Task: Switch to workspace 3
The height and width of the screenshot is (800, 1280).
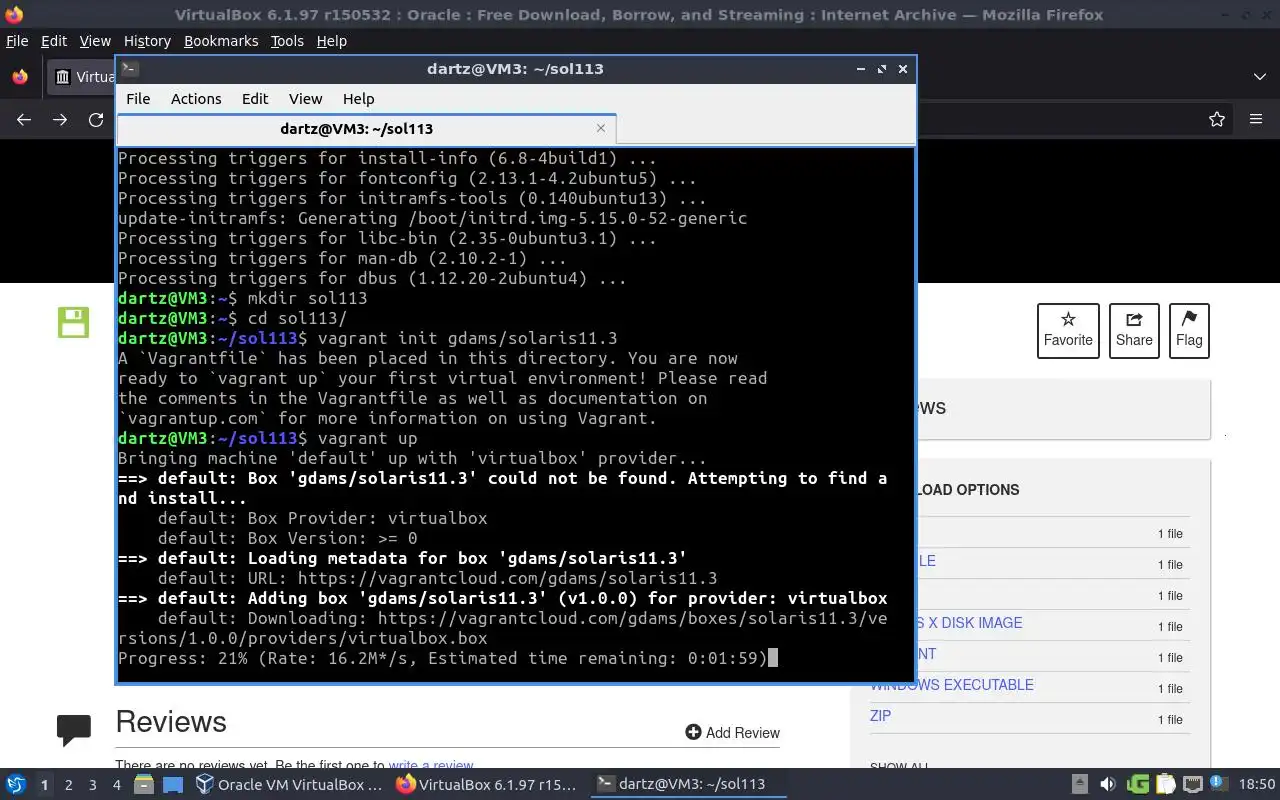Action: 92,785
